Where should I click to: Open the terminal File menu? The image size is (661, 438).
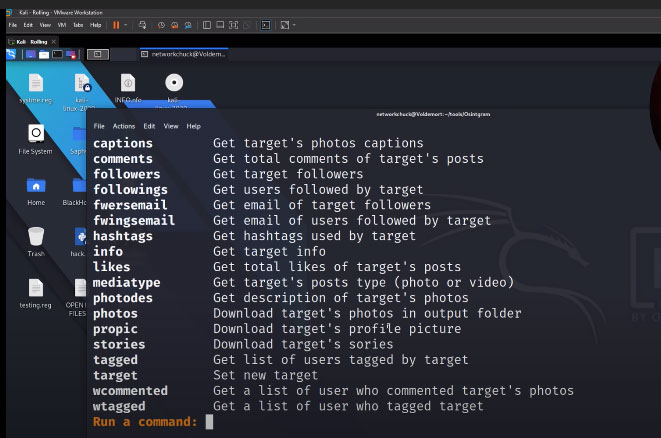pos(99,126)
